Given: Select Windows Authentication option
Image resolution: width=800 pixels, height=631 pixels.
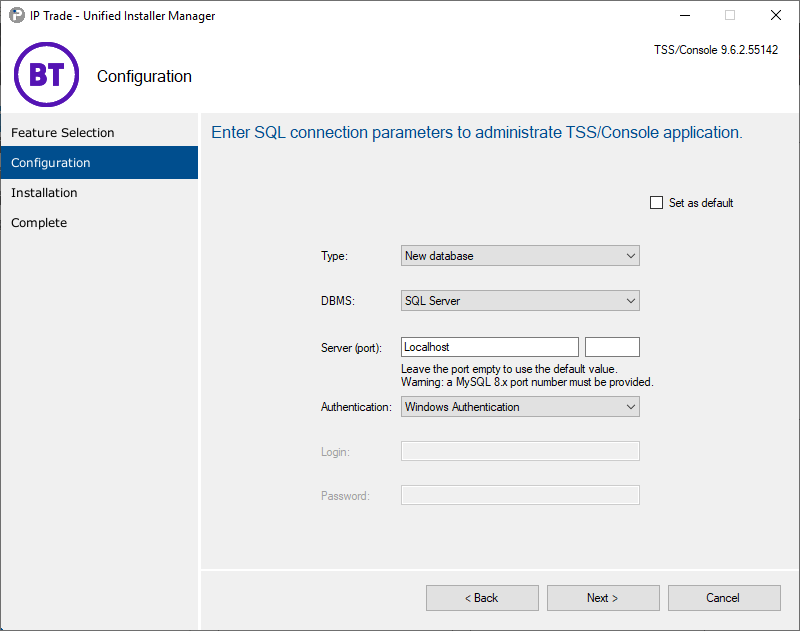Looking at the screenshot, I should point(520,406).
